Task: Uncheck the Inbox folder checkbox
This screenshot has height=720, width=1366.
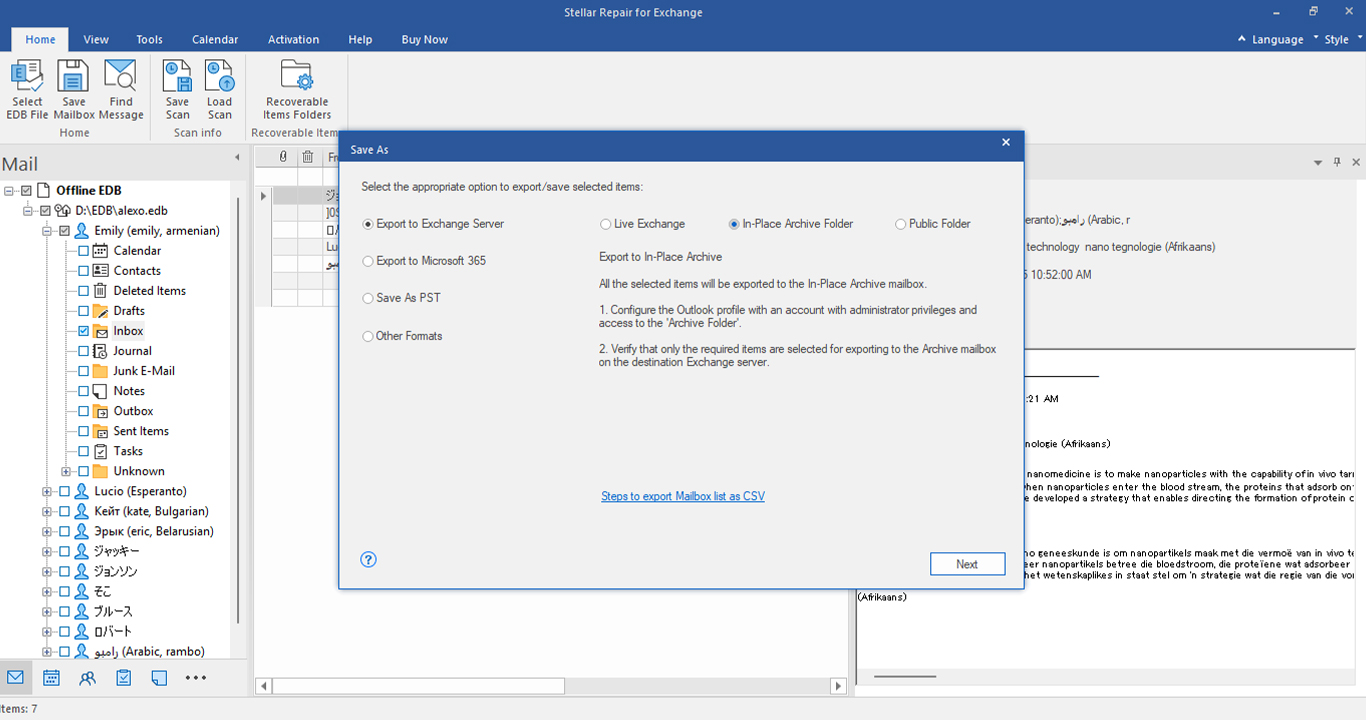Action: (83, 331)
